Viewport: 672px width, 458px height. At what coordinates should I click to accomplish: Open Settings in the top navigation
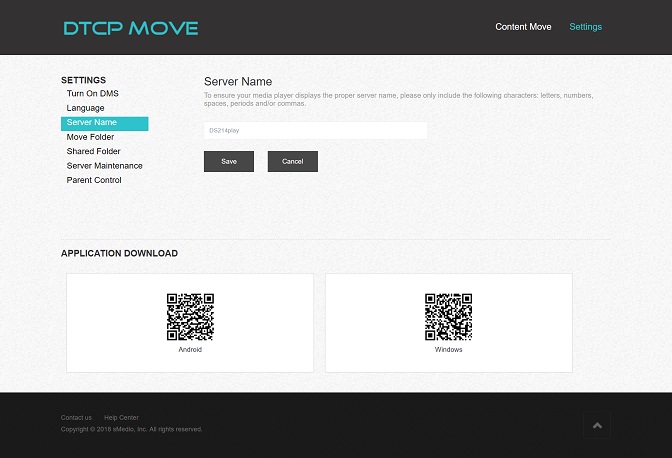[x=585, y=27]
